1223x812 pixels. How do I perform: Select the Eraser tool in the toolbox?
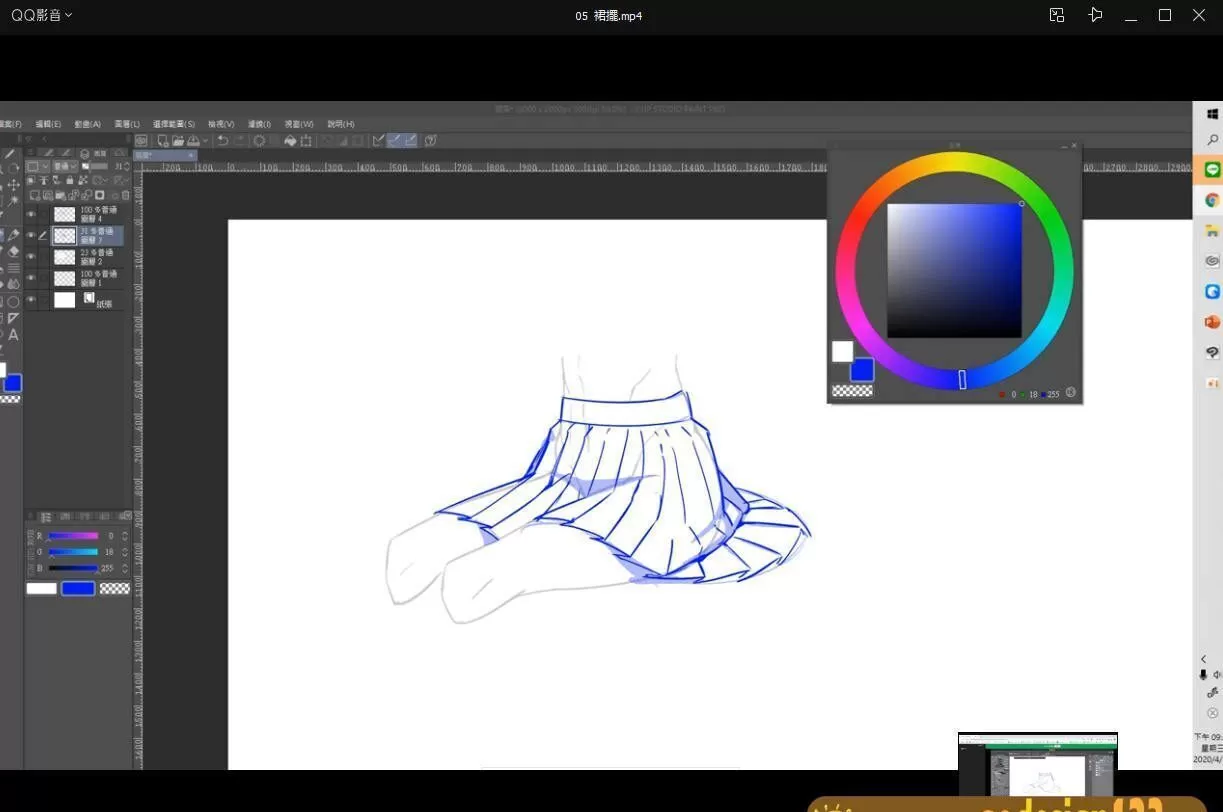click(x=13, y=252)
